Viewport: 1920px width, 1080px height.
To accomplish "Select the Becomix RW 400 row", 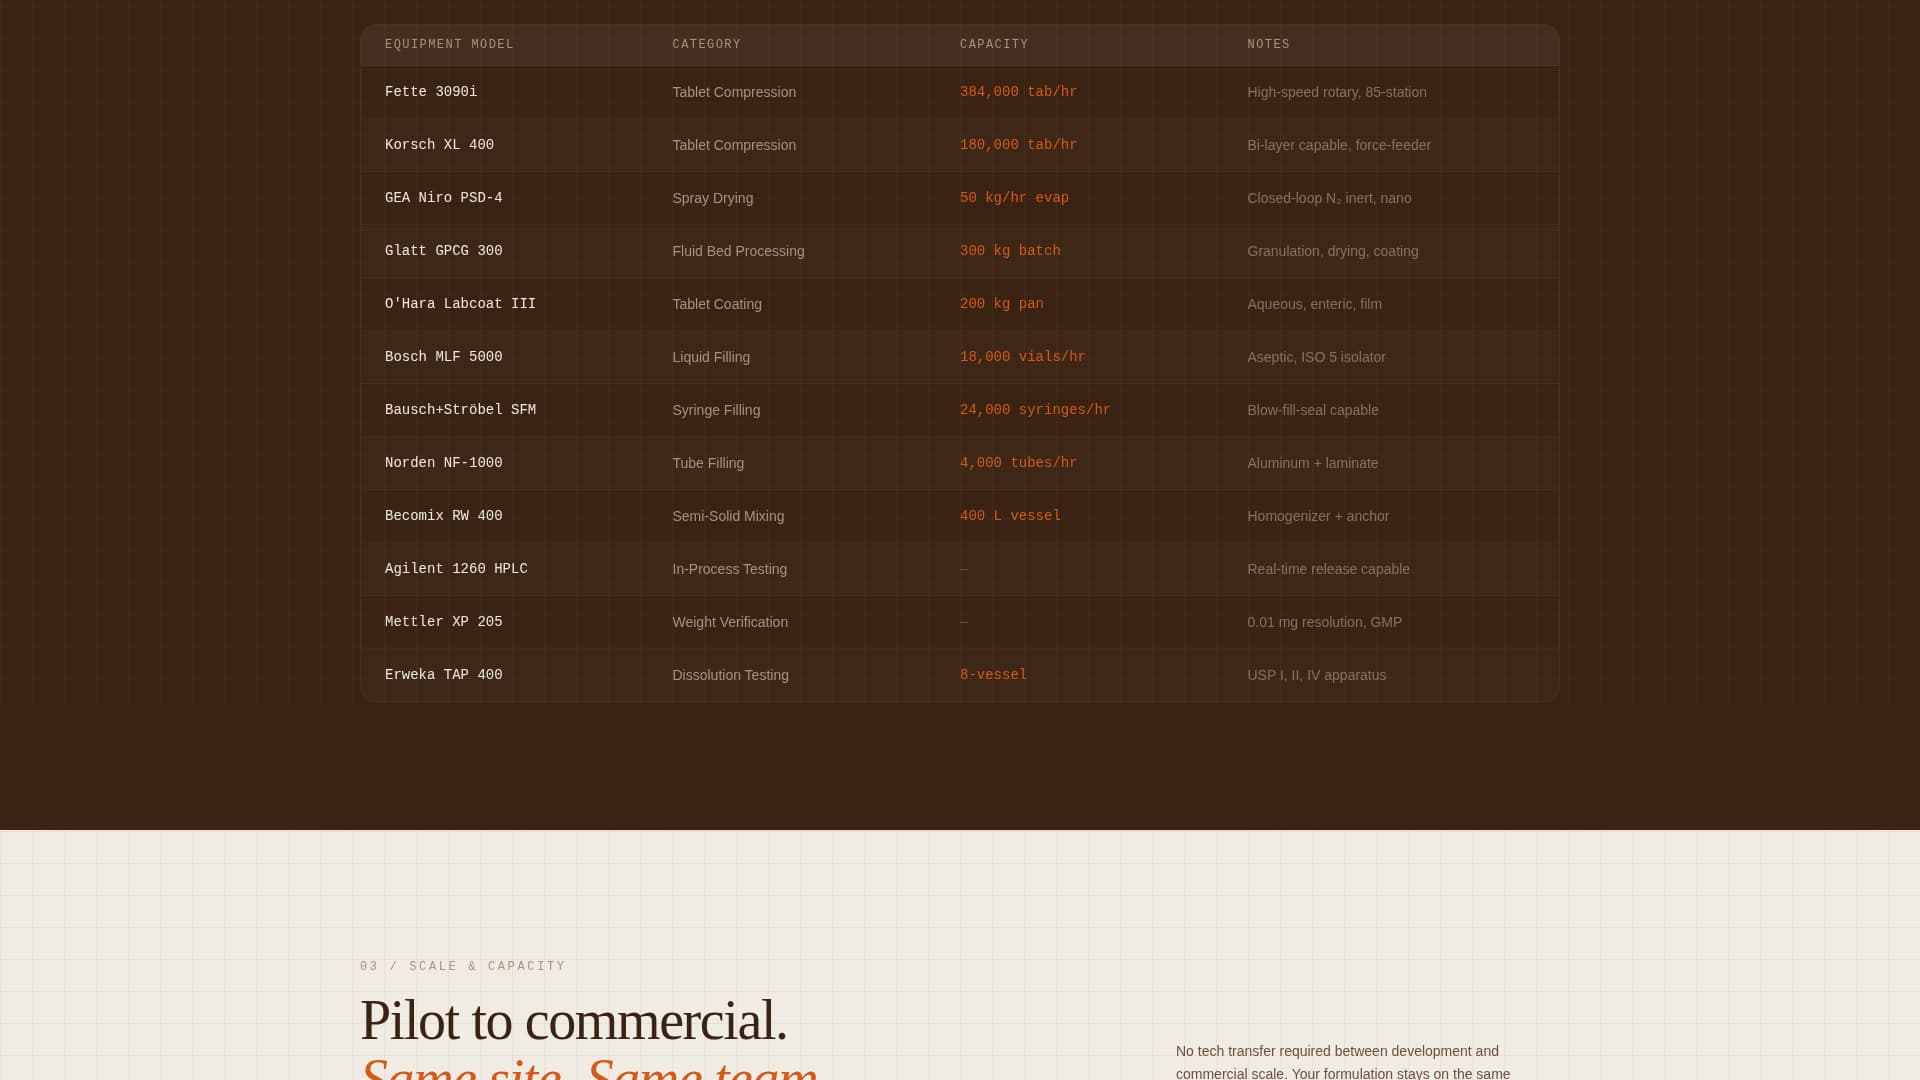I will coord(443,515).
